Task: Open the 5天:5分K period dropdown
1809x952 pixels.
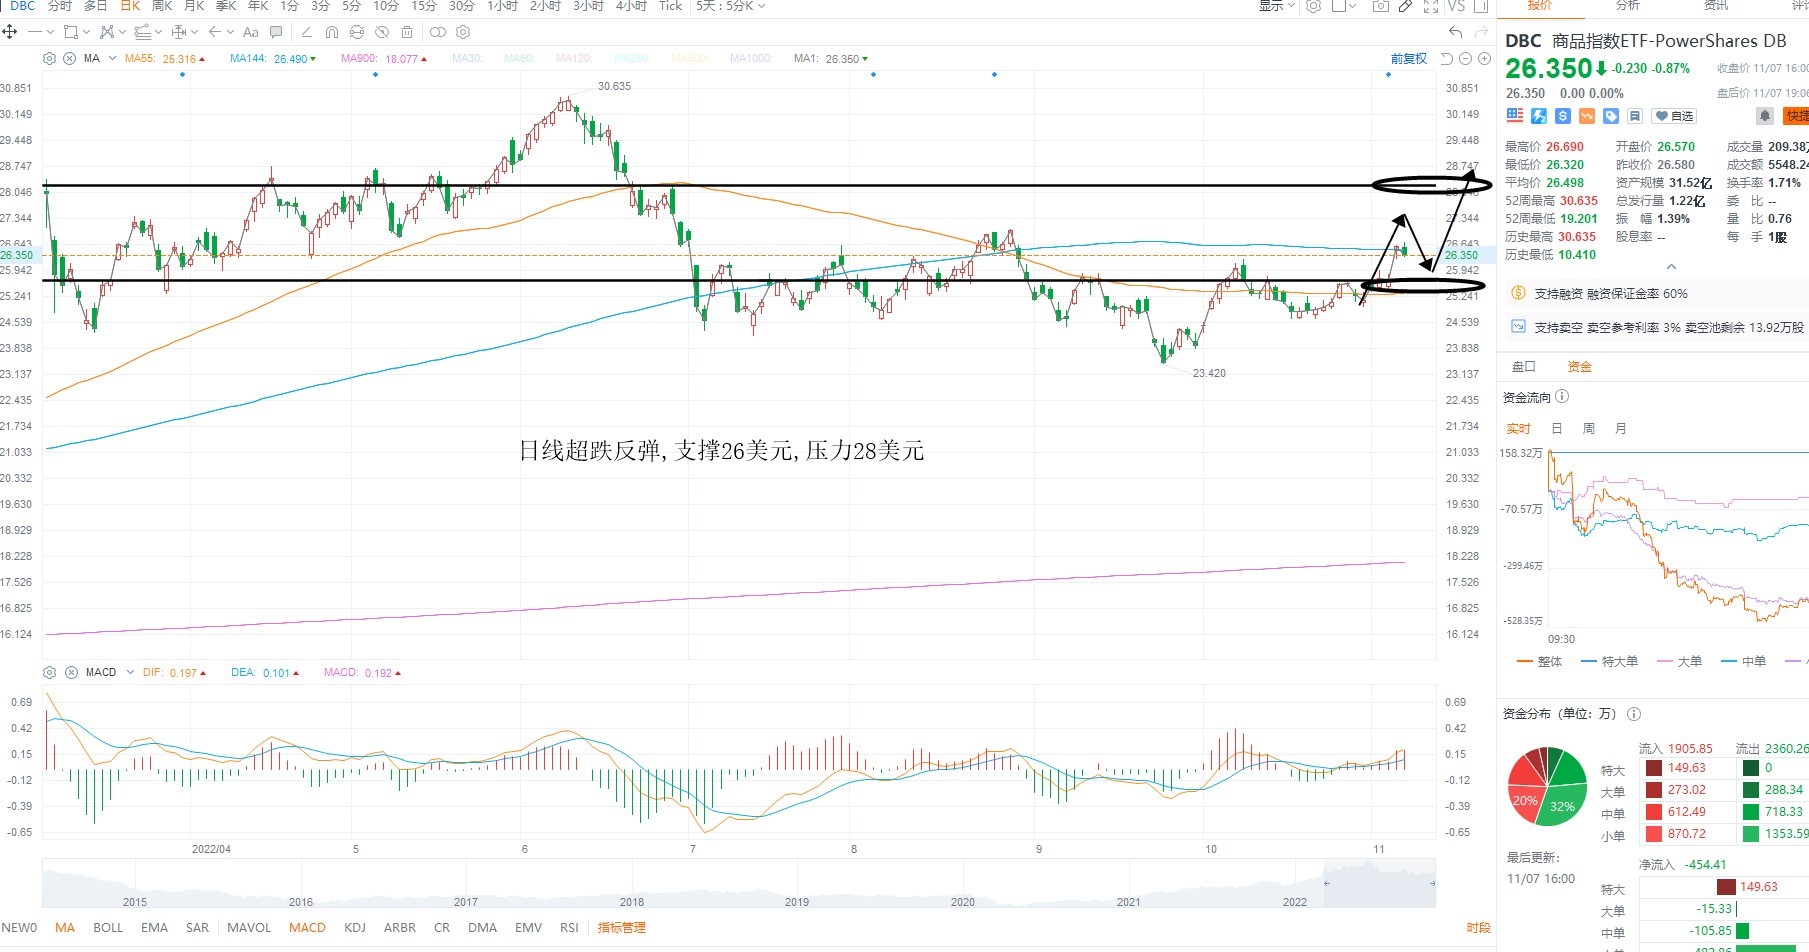Action: [731, 6]
